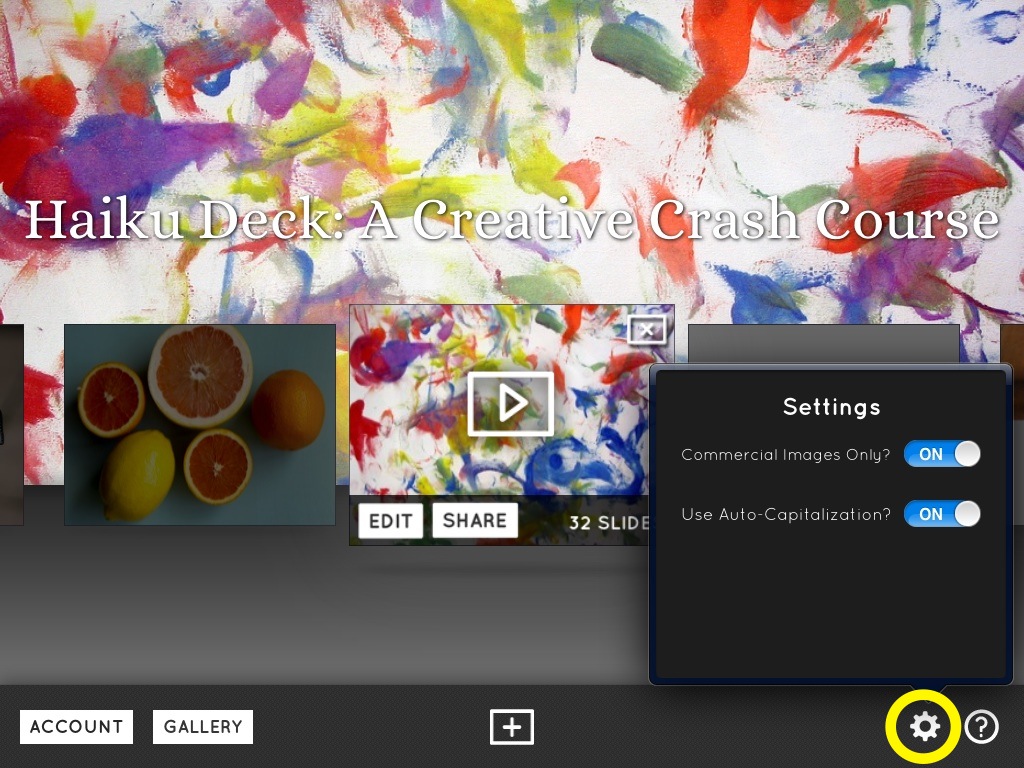Open the help question mark icon
The width and height of the screenshot is (1024, 768).
click(982, 726)
